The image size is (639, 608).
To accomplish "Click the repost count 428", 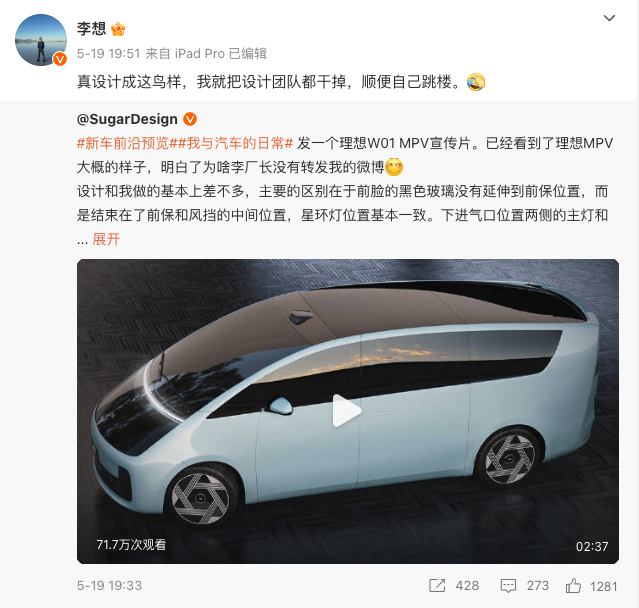I will (467, 586).
